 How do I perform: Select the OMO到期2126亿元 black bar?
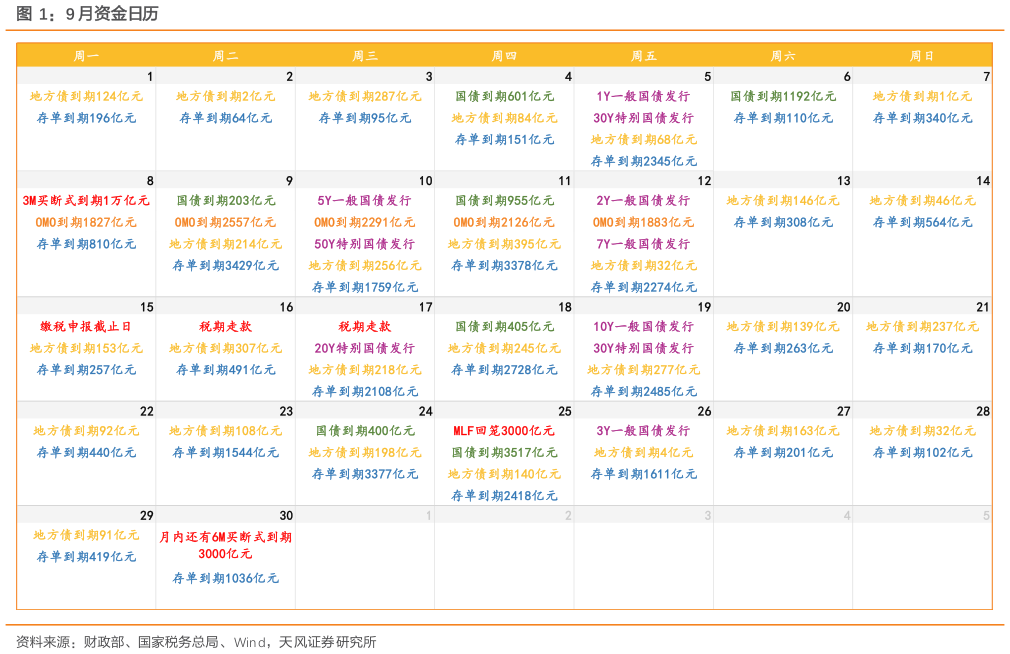pyautogui.click(x=504, y=222)
